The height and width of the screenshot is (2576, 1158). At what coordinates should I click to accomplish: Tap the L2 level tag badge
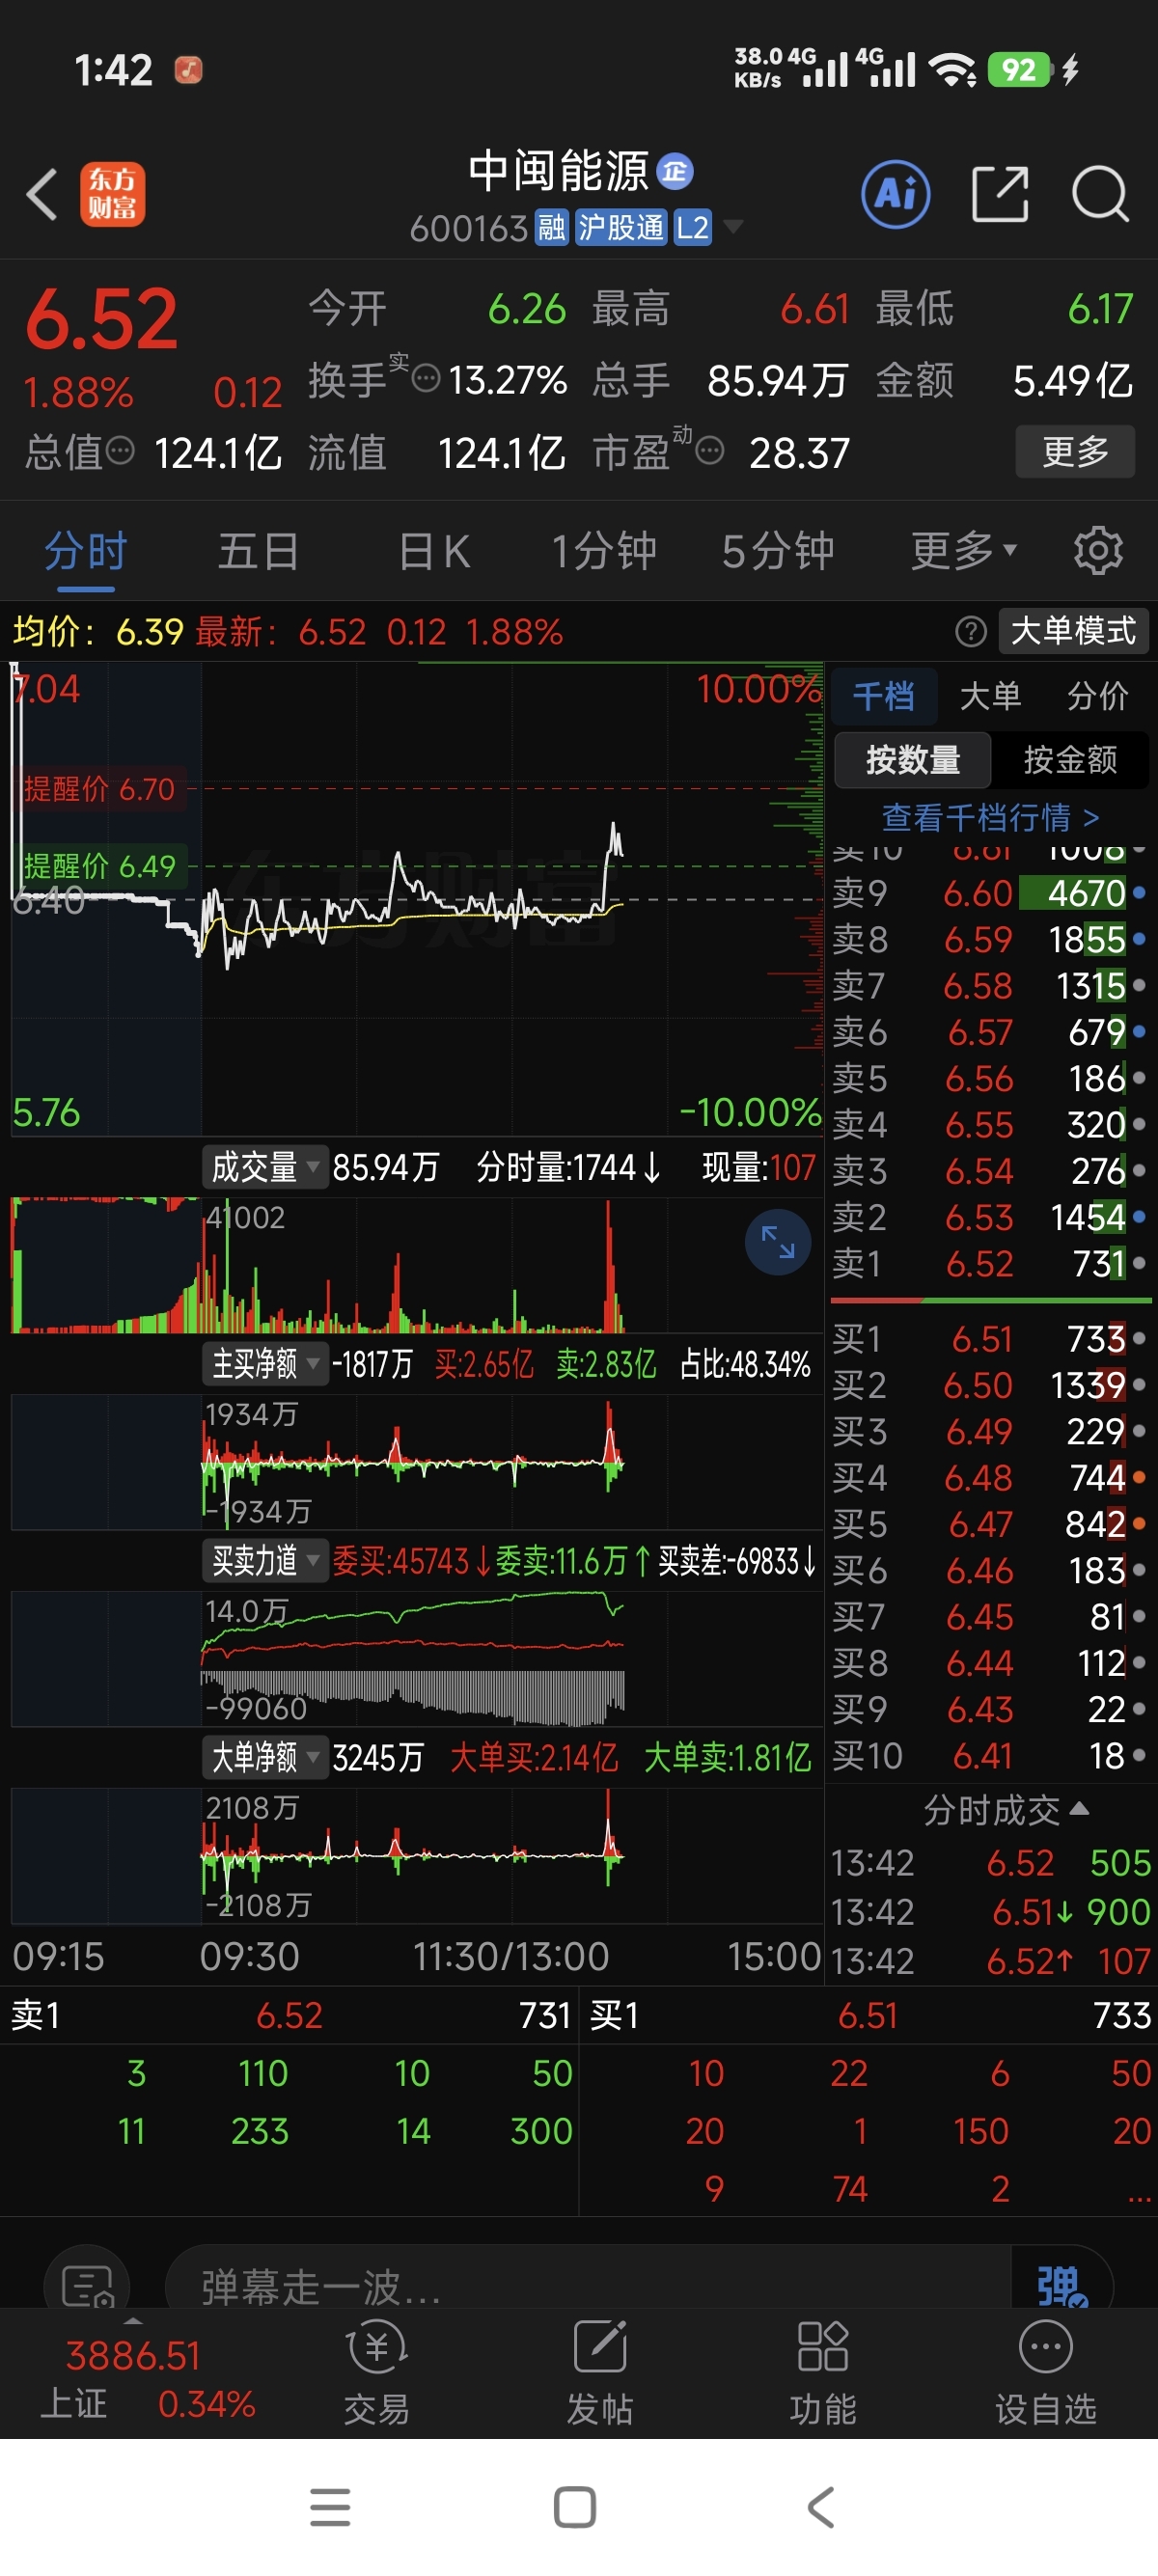point(692,228)
